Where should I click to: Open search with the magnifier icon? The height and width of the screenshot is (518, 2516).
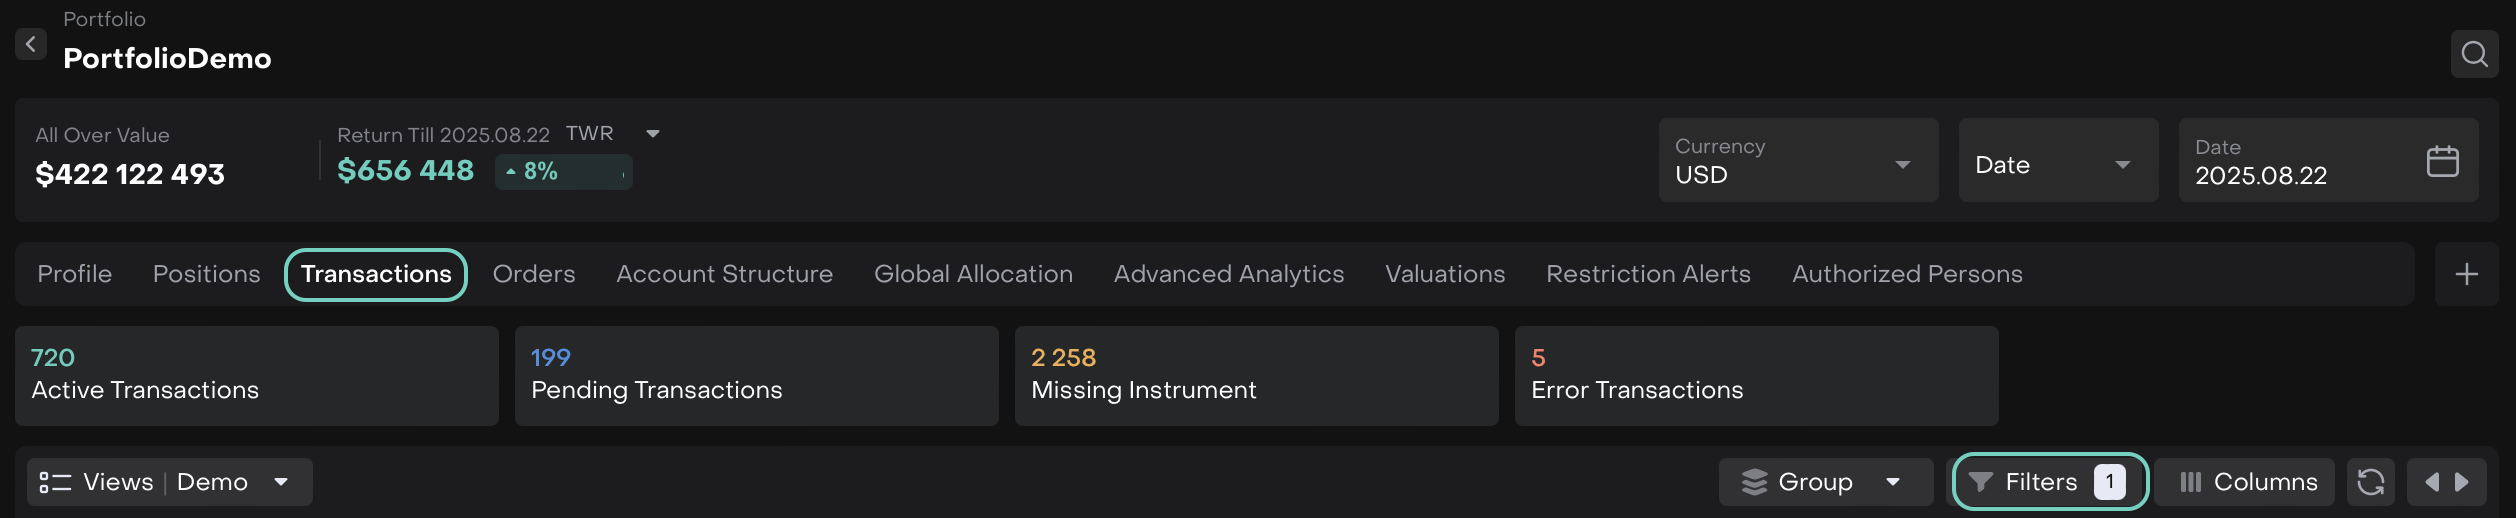[2474, 54]
